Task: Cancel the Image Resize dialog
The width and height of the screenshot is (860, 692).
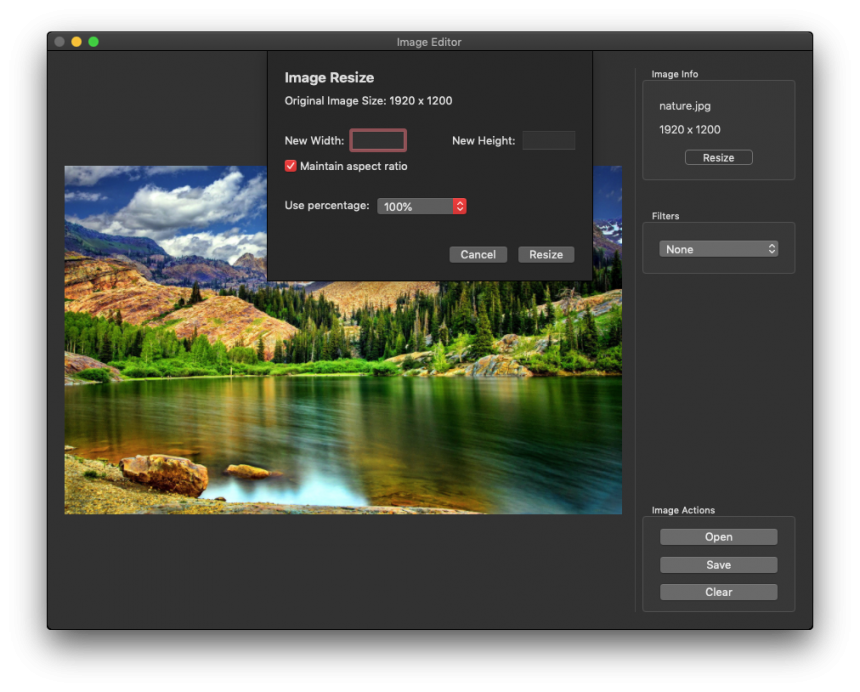Action: pos(478,254)
